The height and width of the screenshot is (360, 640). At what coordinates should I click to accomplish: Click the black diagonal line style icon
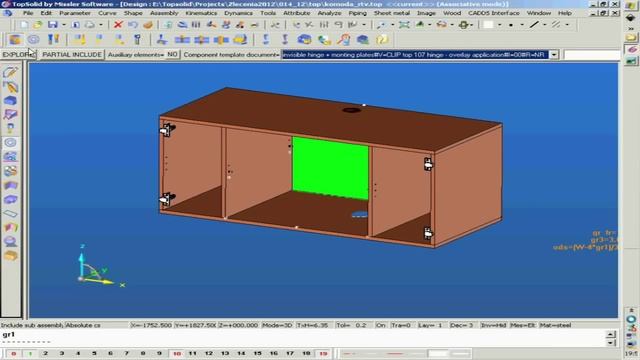[x=534, y=24]
